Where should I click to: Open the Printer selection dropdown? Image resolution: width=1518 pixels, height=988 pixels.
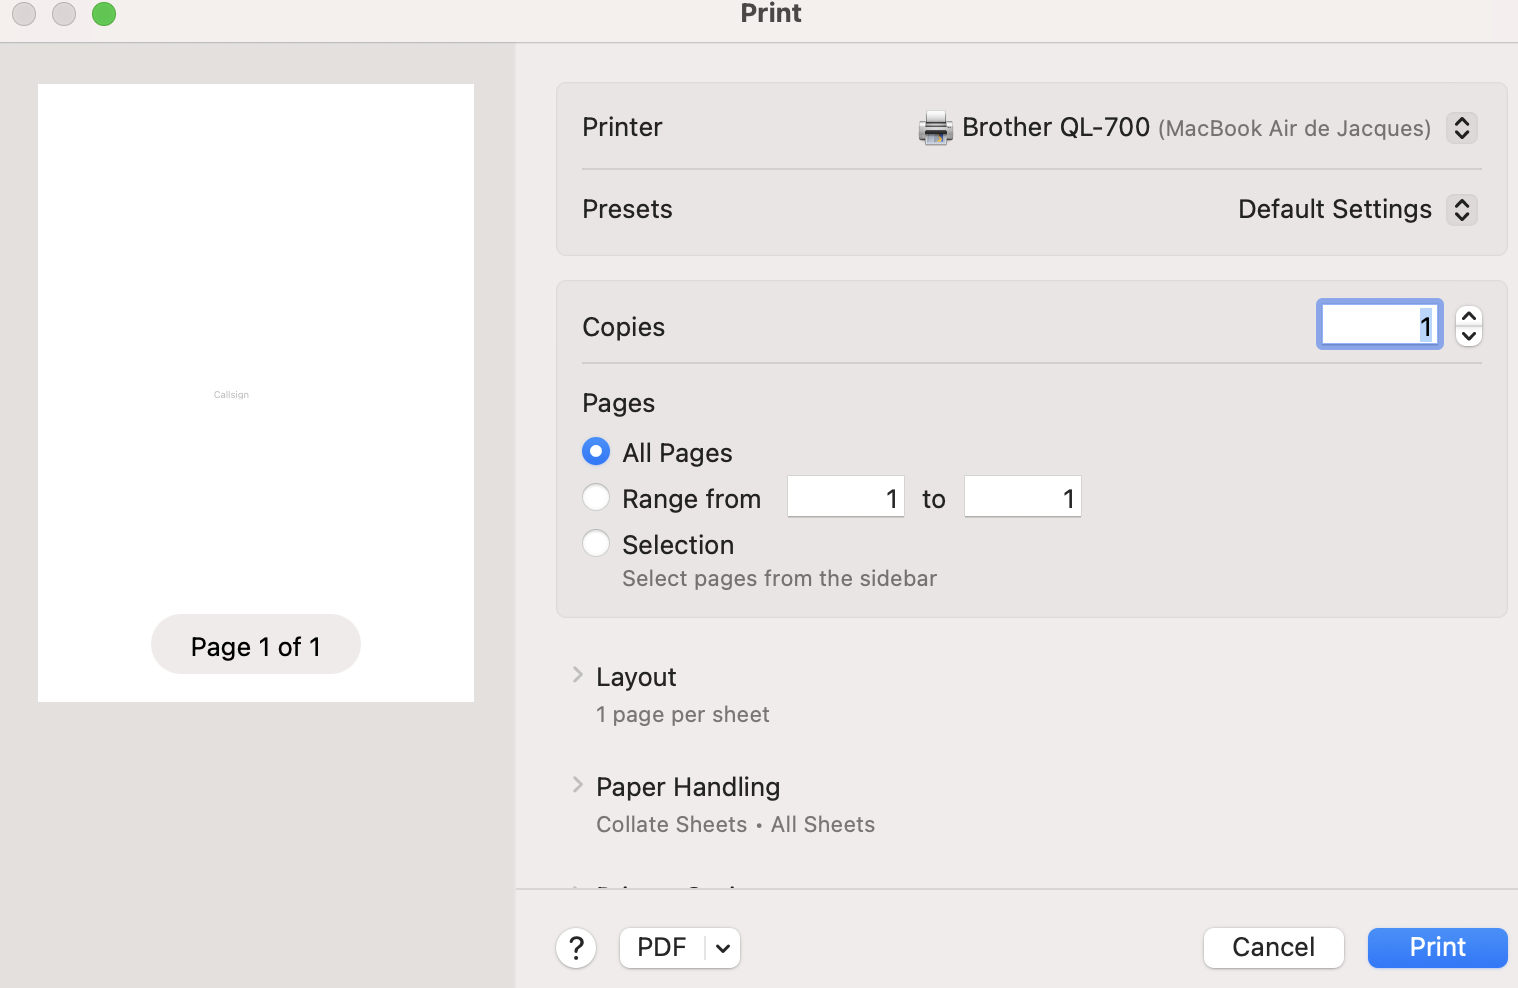point(1461,128)
